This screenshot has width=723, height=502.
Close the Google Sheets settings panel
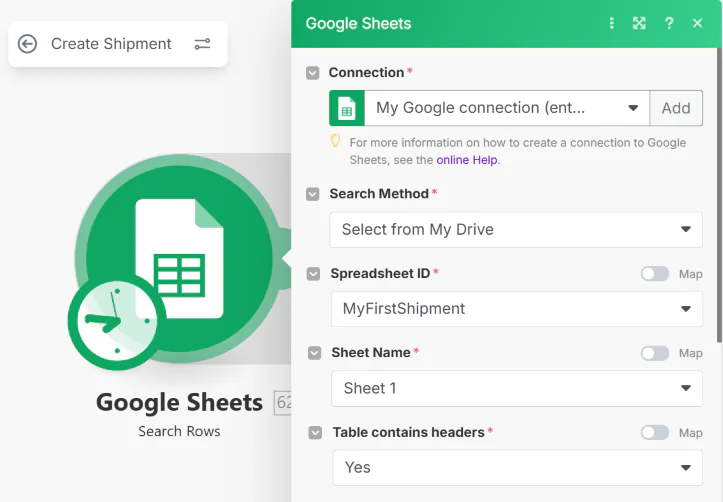pos(698,23)
